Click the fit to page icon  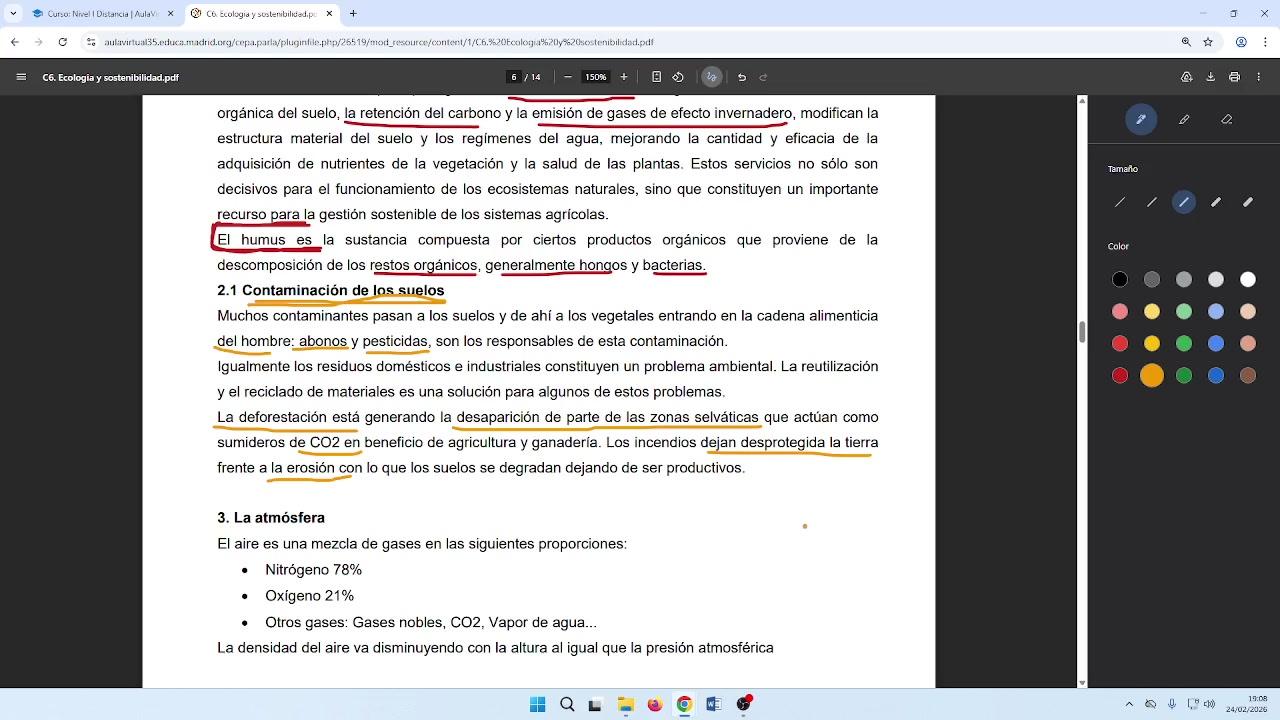(x=656, y=77)
